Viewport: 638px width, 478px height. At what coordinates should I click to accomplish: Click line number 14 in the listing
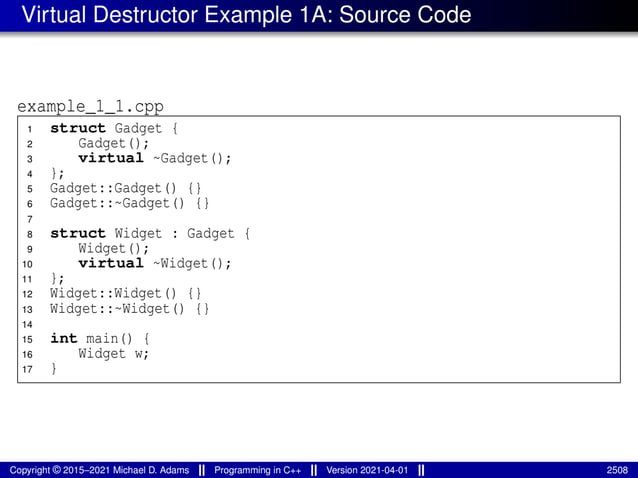pyautogui.click(x=27, y=324)
